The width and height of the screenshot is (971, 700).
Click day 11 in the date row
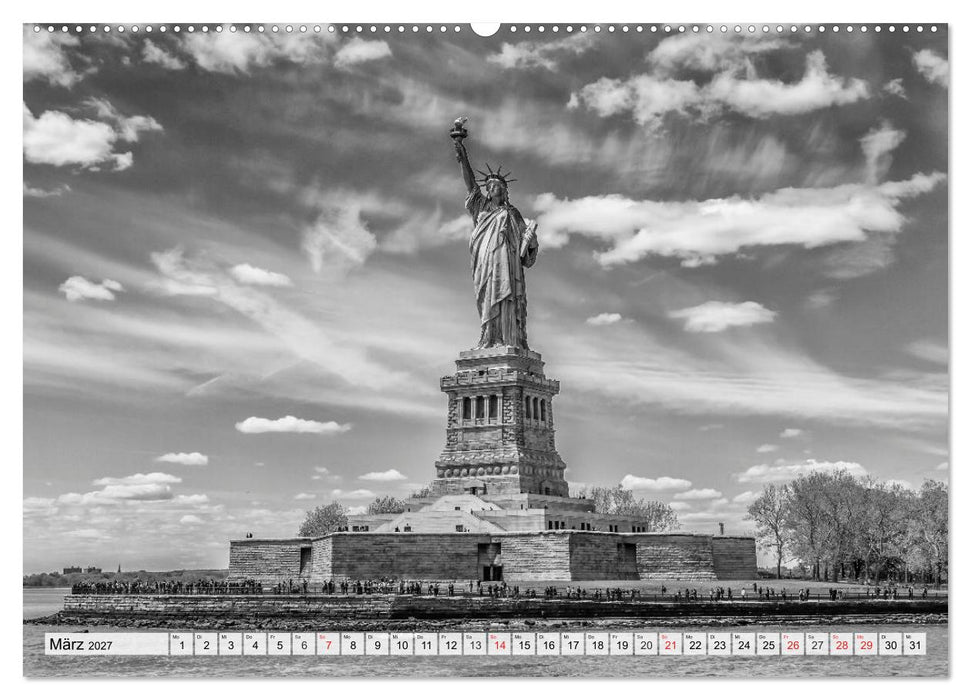coord(426,644)
